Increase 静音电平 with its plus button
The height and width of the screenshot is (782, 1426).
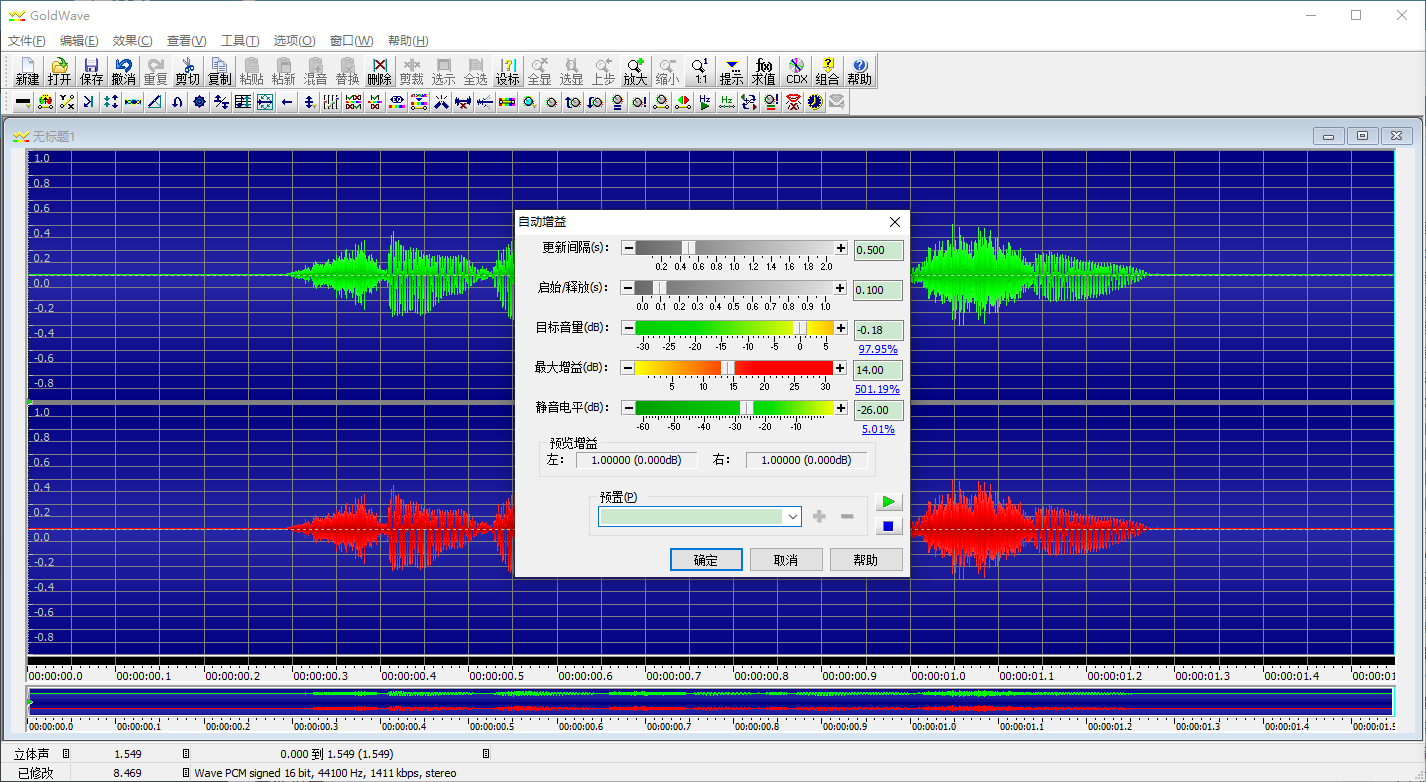click(841, 408)
